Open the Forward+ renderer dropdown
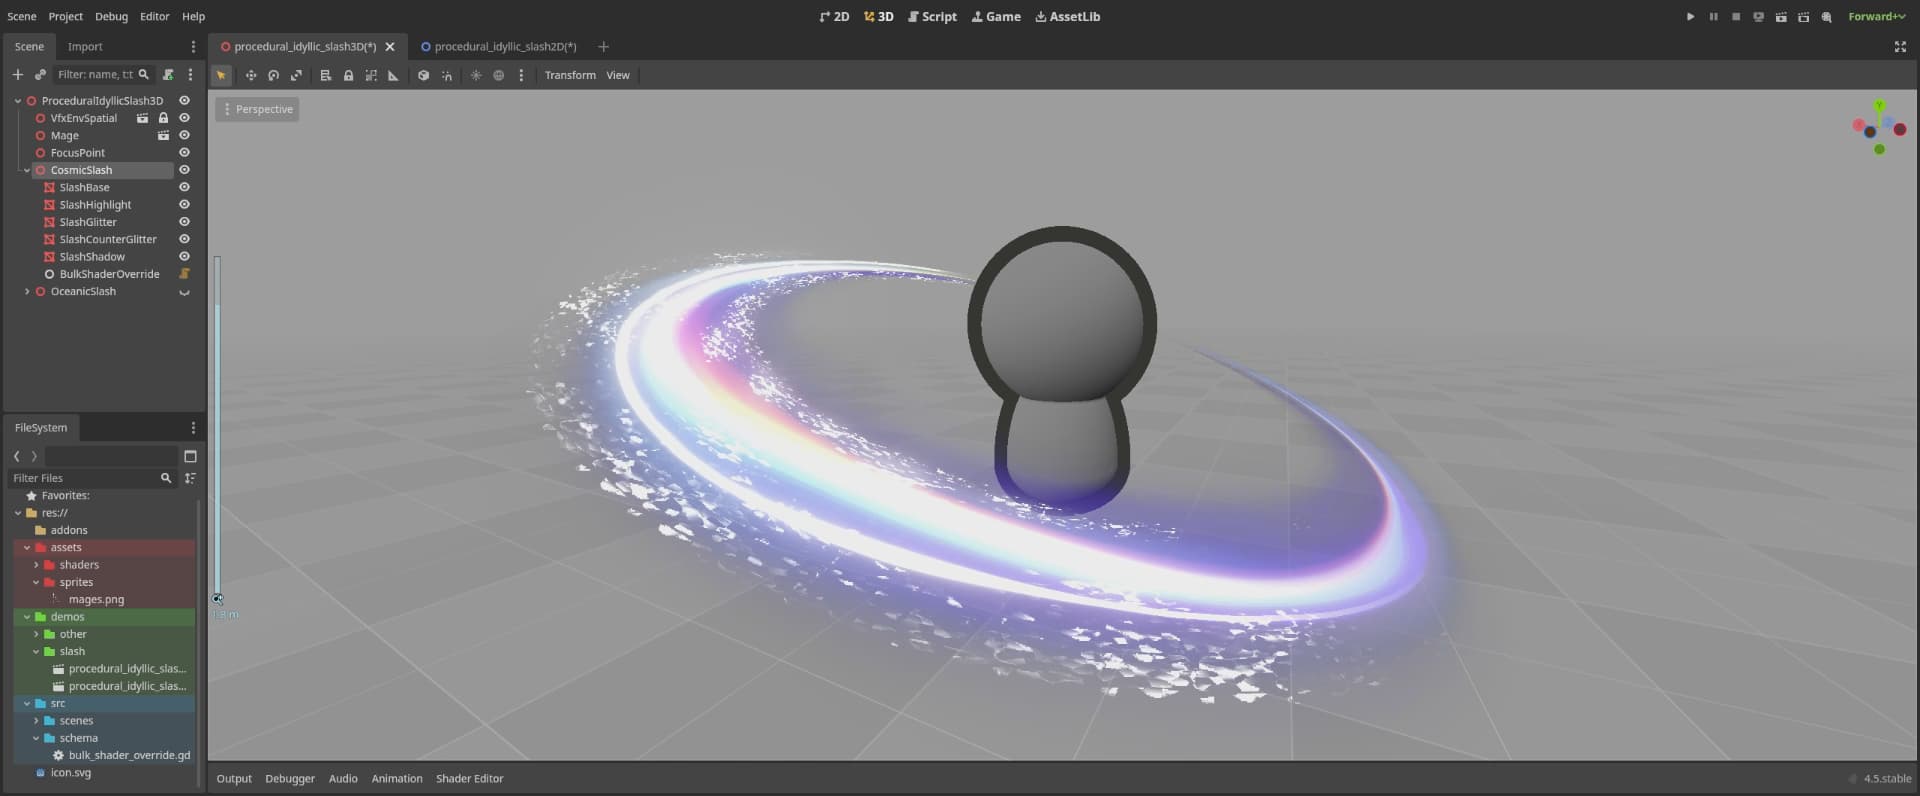 click(x=1876, y=17)
